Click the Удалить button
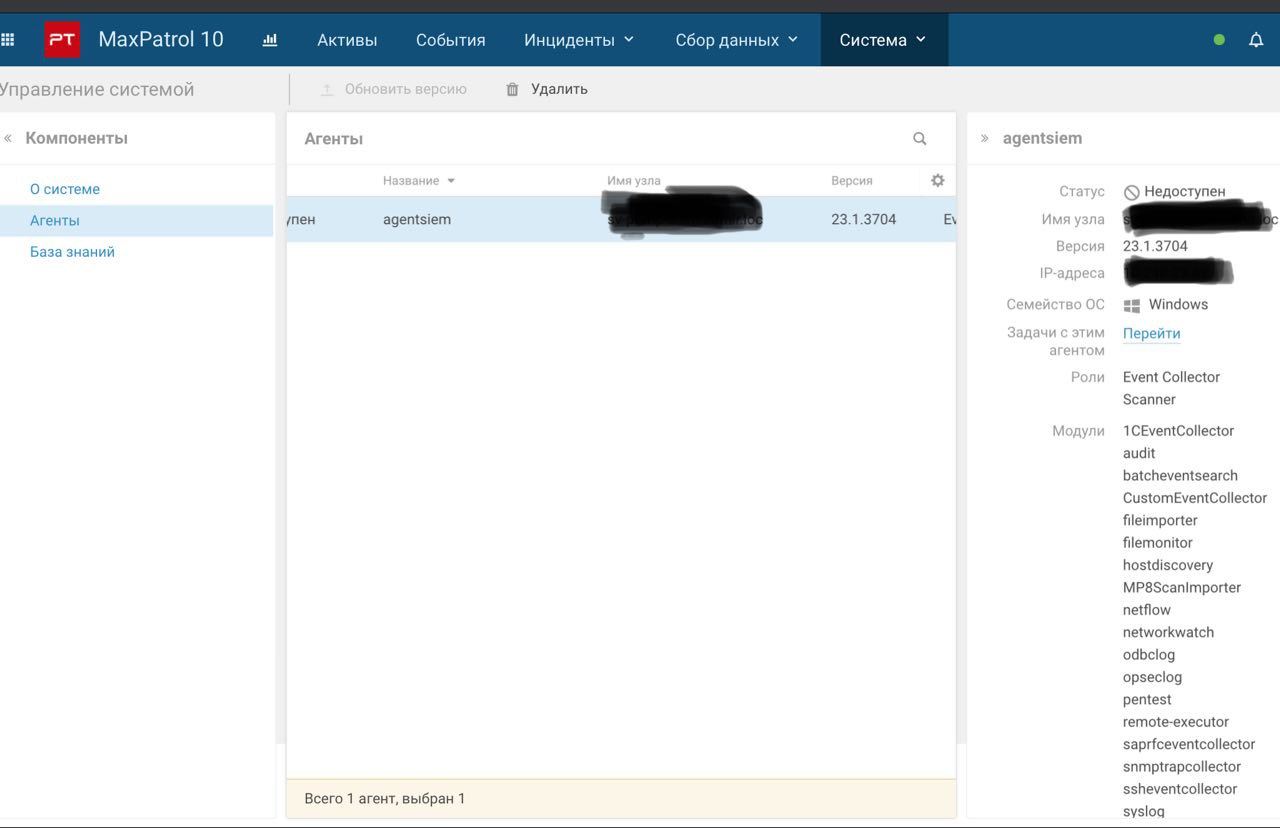The height and width of the screenshot is (828, 1280). pyautogui.click(x=547, y=89)
